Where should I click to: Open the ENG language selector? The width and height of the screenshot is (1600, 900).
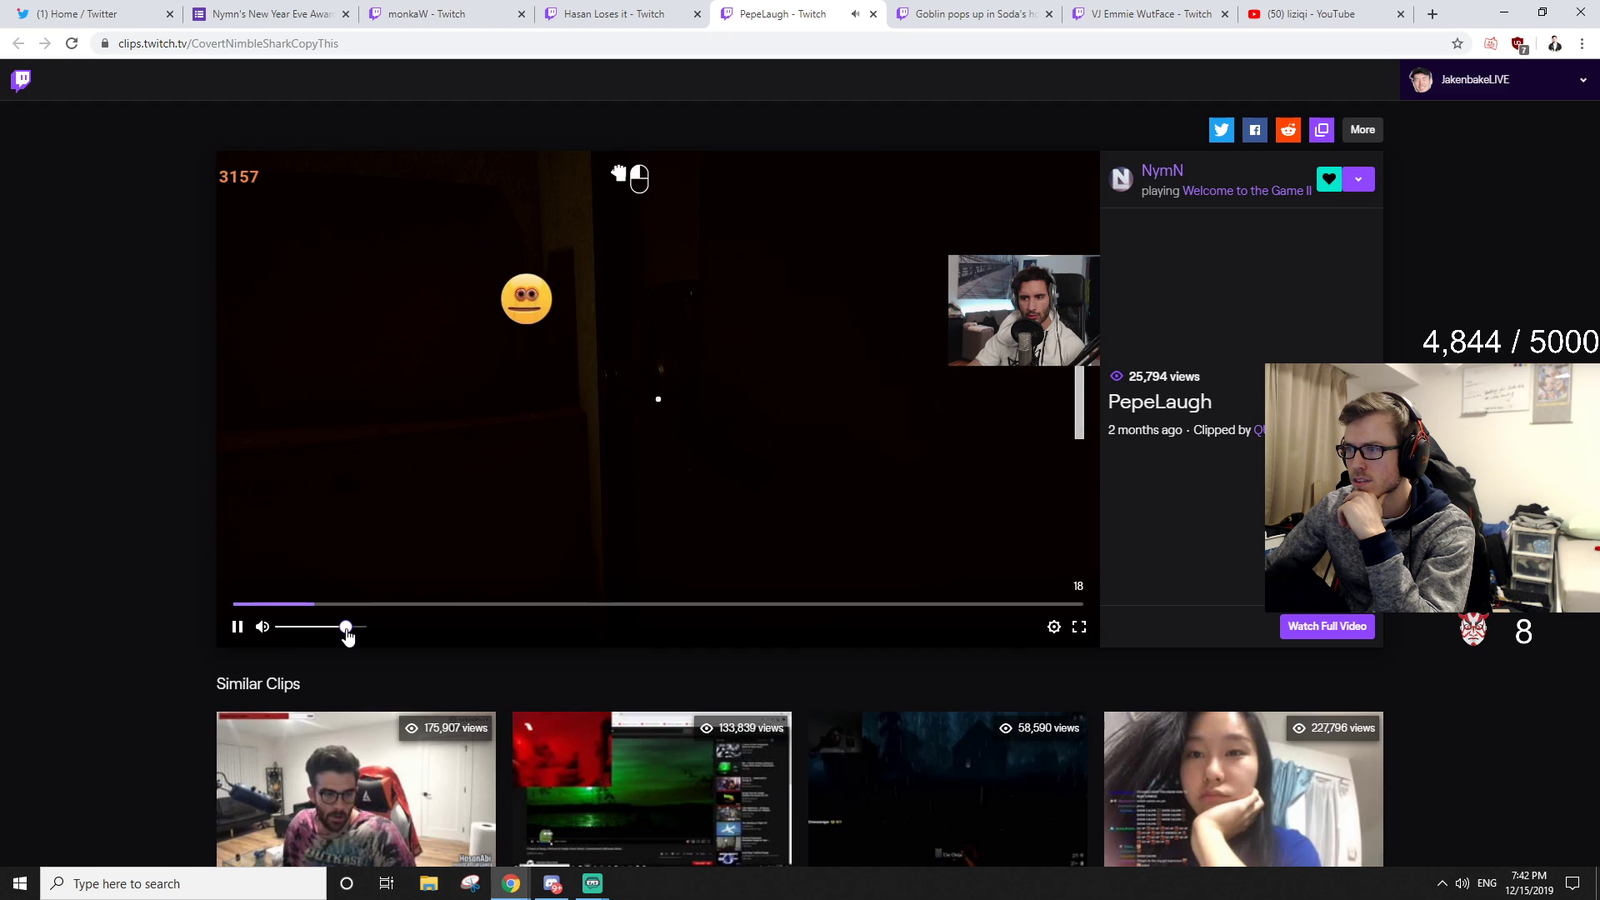(1487, 883)
